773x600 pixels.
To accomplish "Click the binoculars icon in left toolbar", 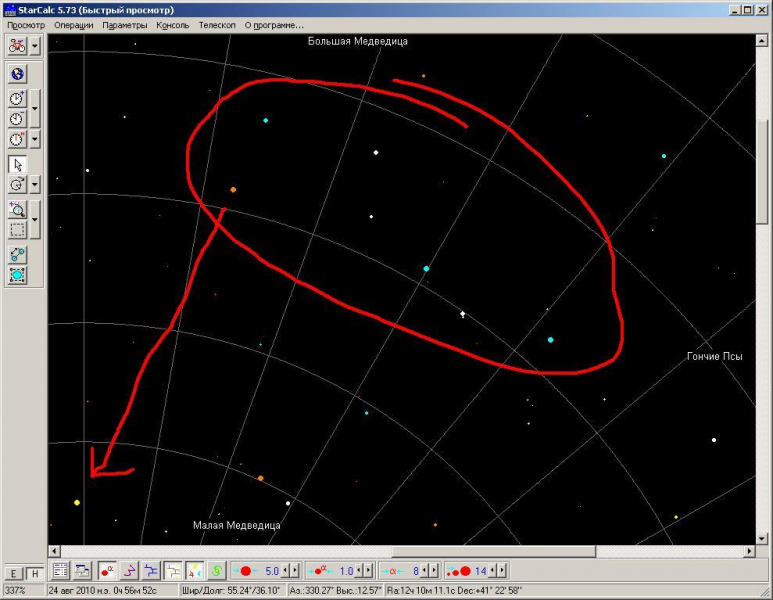I will pos(17,46).
